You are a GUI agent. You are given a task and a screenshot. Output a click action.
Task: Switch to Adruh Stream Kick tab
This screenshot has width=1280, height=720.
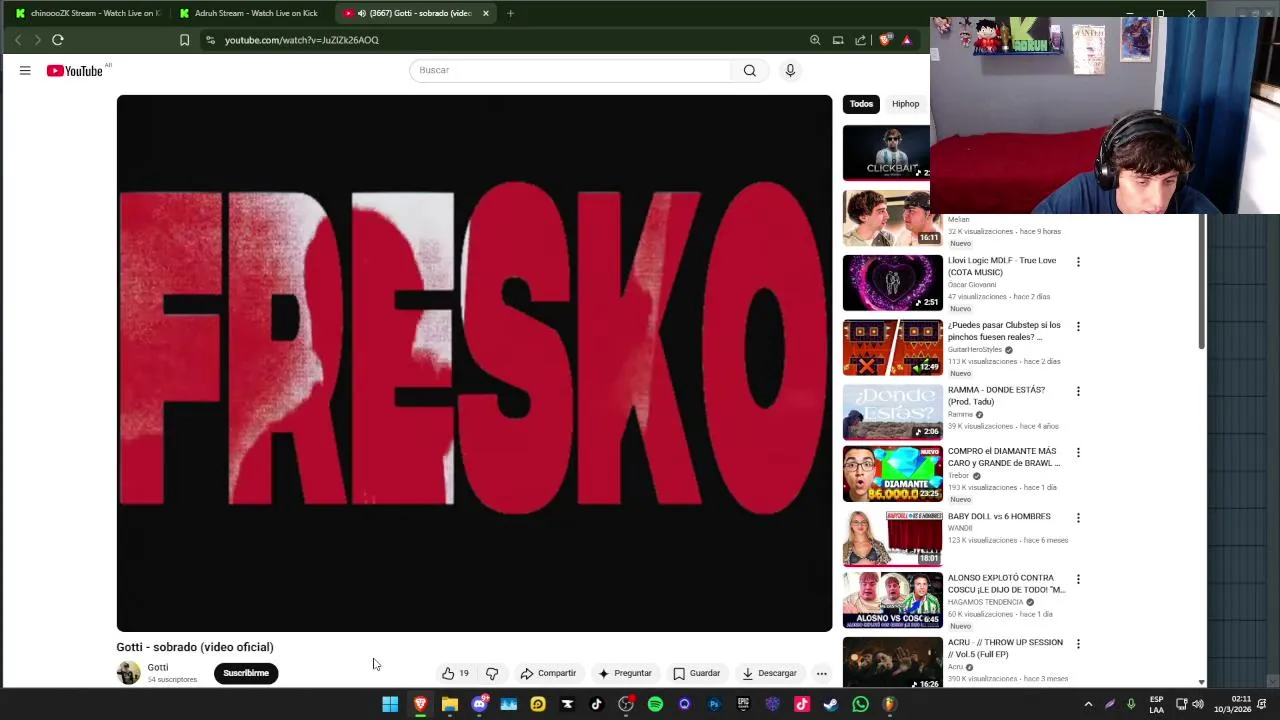pos(250,13)
